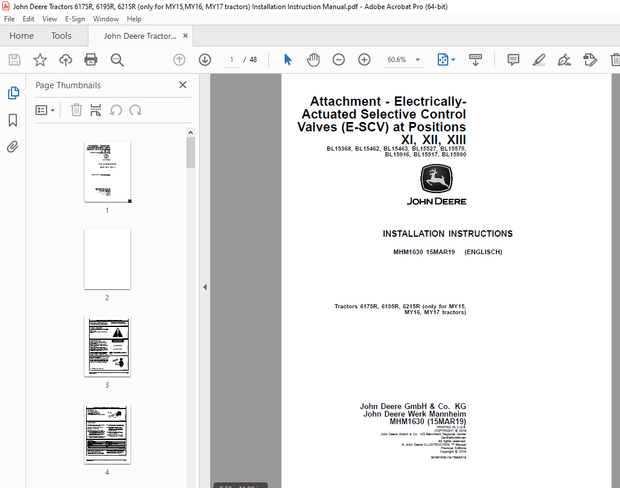
Task: Click the thumbnails scrollbar handle
Action: click(x=190, y=152)
